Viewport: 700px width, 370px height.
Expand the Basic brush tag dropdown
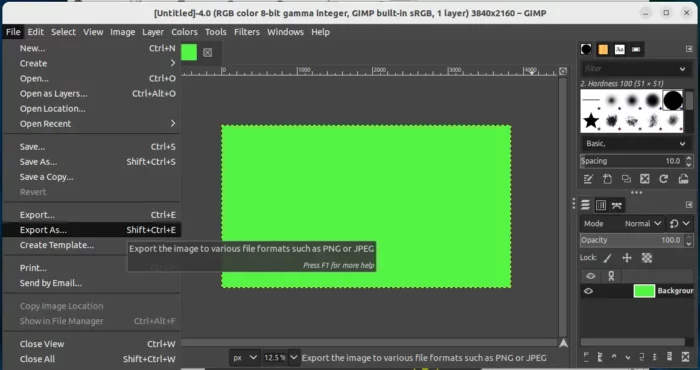pos(634,144)
